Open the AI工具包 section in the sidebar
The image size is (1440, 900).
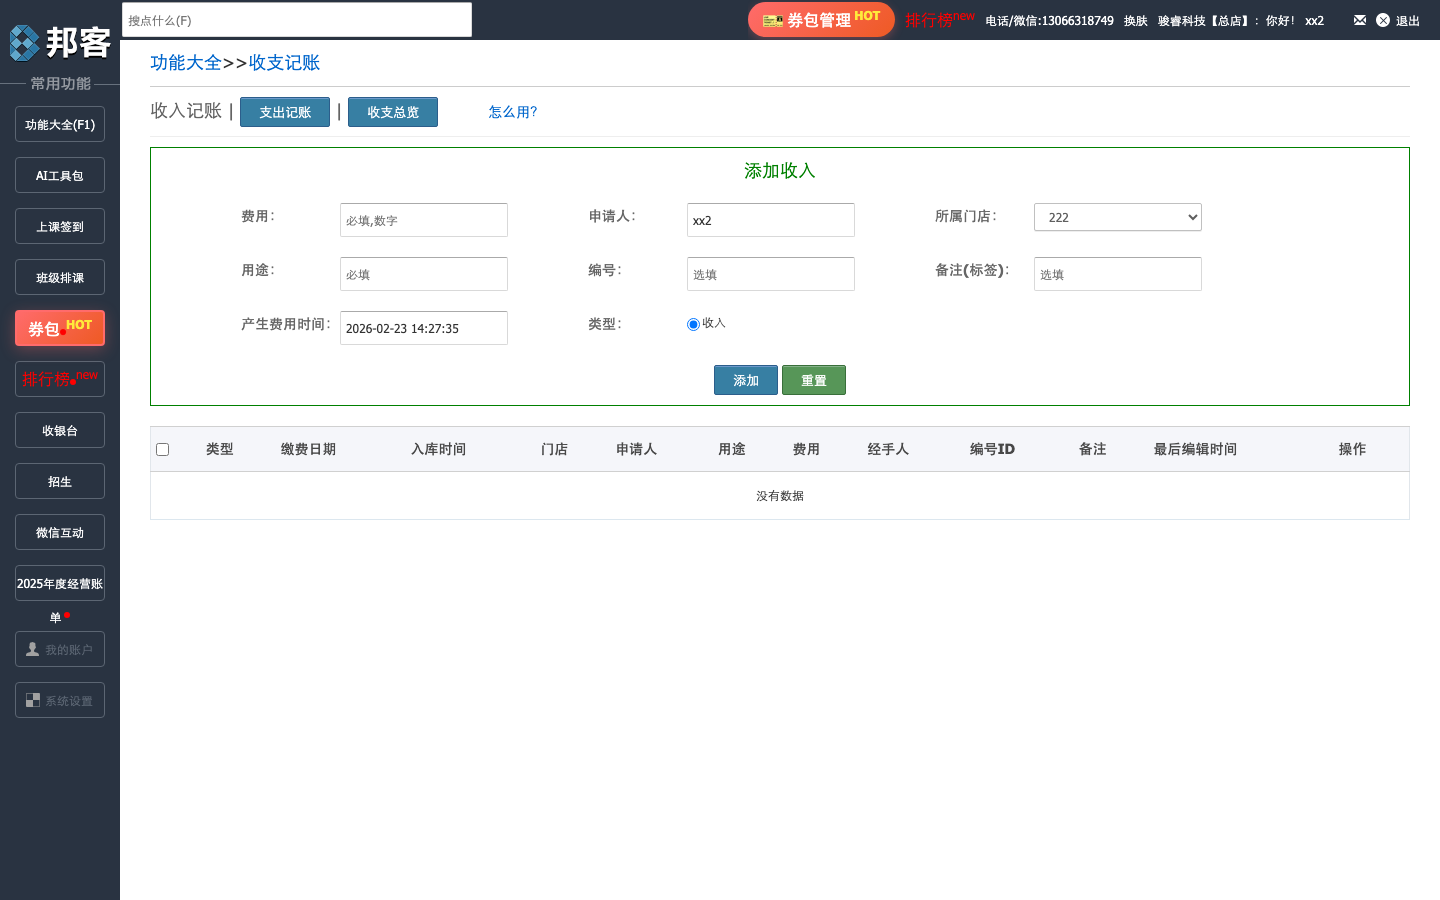coord(59,174)
